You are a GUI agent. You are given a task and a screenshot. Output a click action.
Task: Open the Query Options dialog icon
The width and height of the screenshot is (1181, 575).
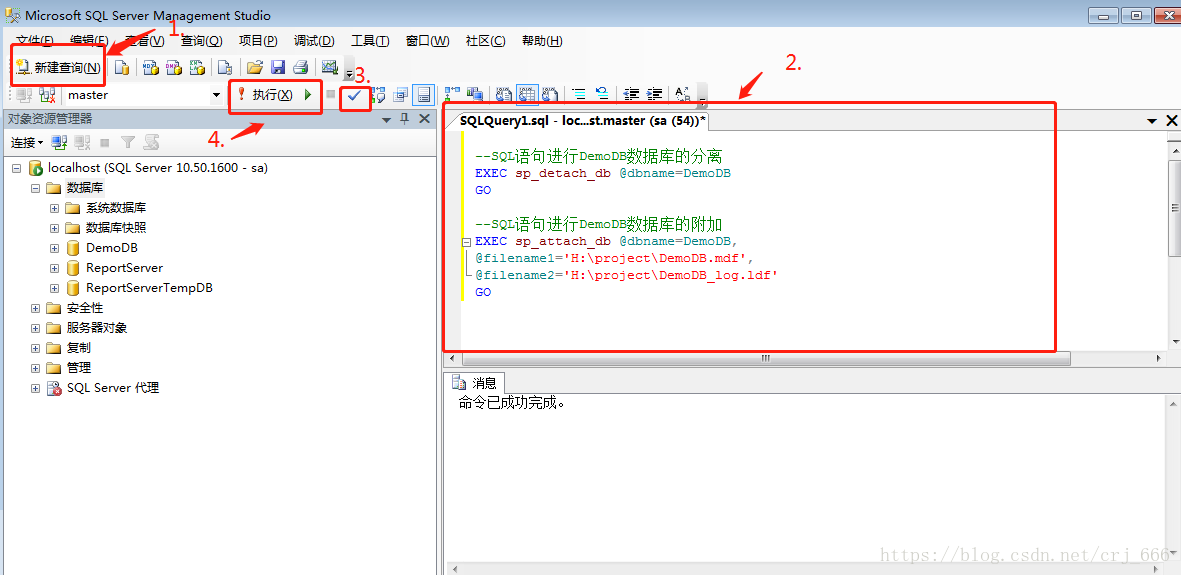[401, 95]
